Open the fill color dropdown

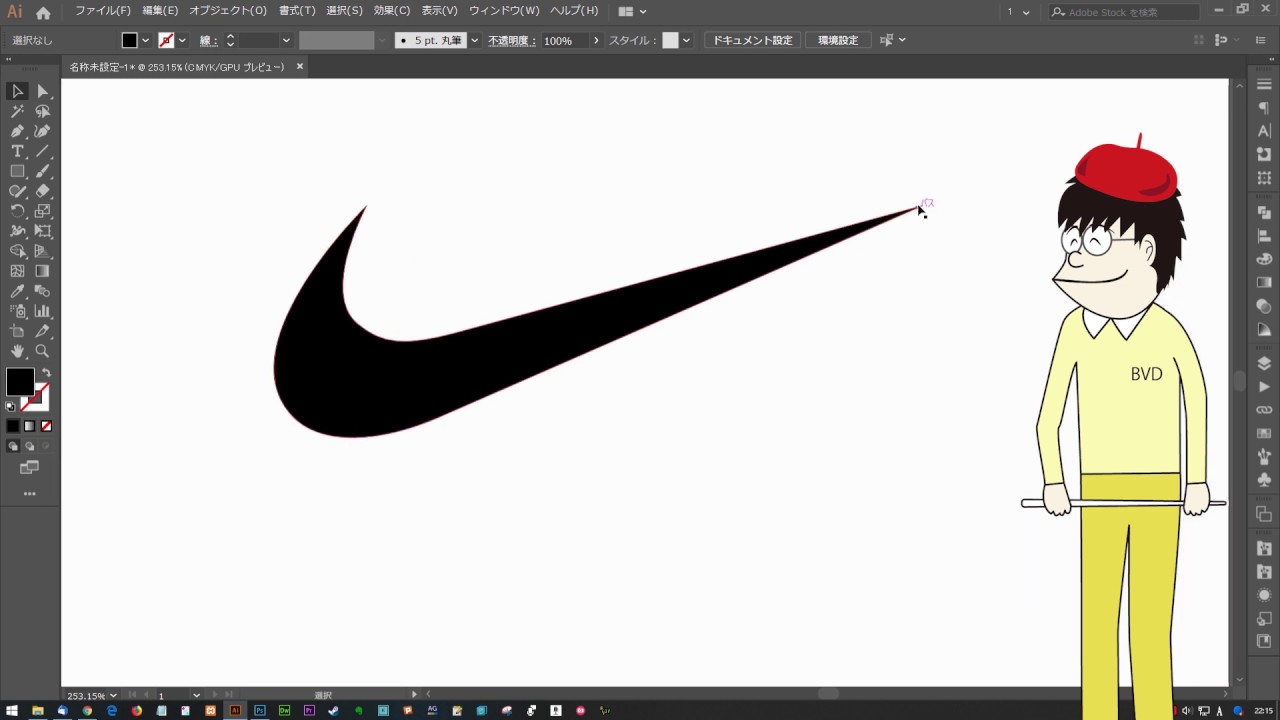tap(146, 40)
